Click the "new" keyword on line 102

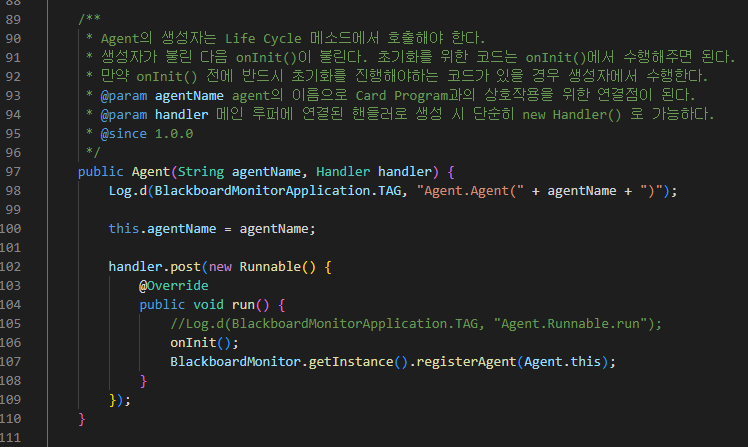(220, 267)
